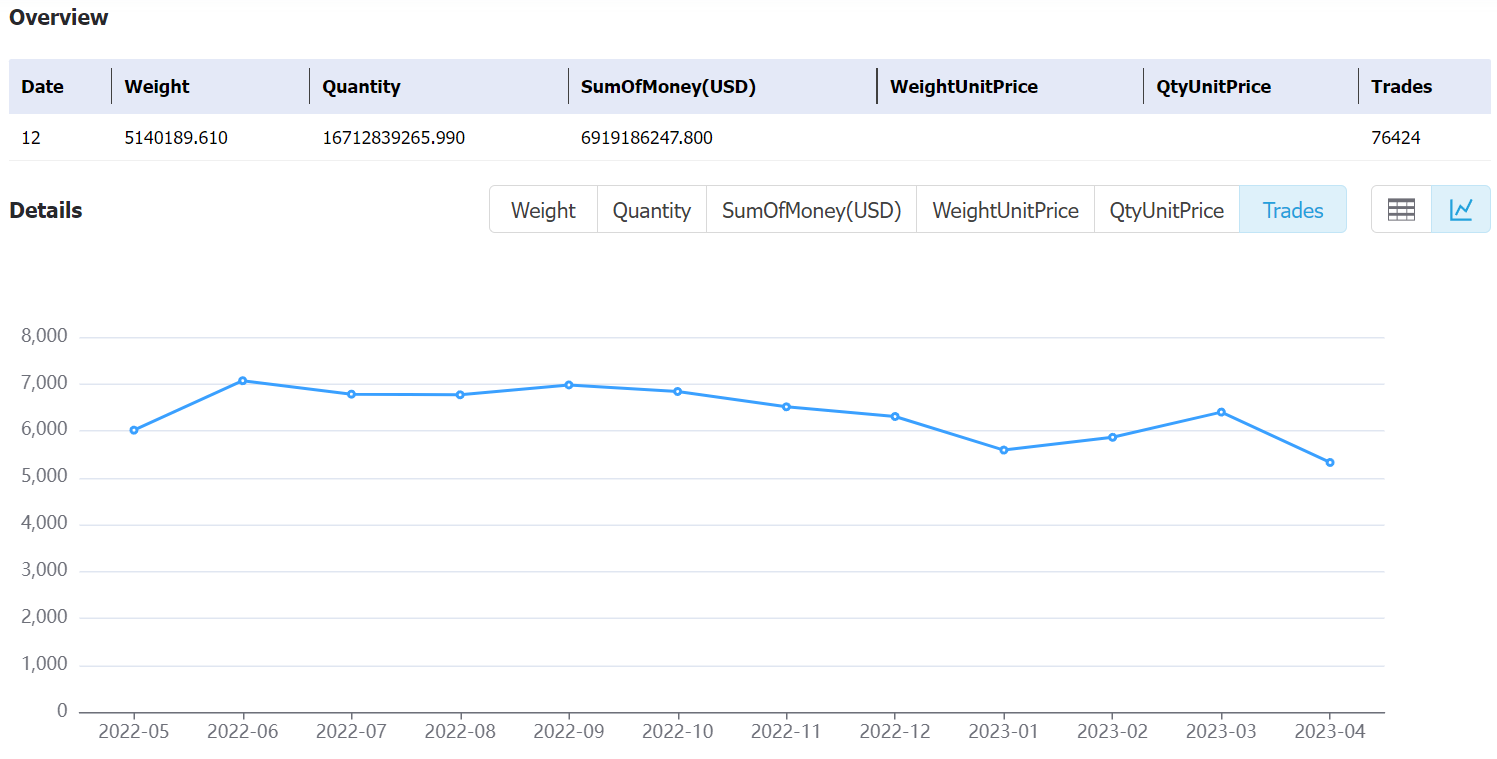The width and height of the screenshot is (1497, 759).
Task: Click the 2022-09 data point
Action: click(569, 384)
